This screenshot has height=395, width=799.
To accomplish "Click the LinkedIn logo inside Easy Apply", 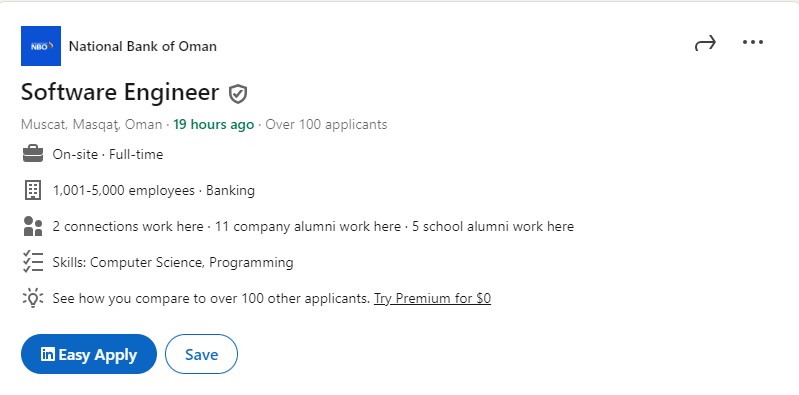I will click(x=48, y=354).
